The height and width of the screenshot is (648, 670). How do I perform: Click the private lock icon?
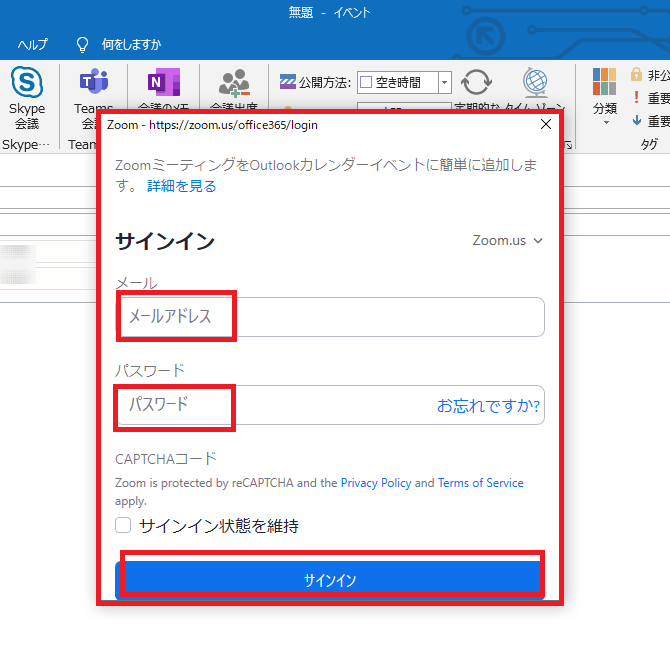point(636,74)
